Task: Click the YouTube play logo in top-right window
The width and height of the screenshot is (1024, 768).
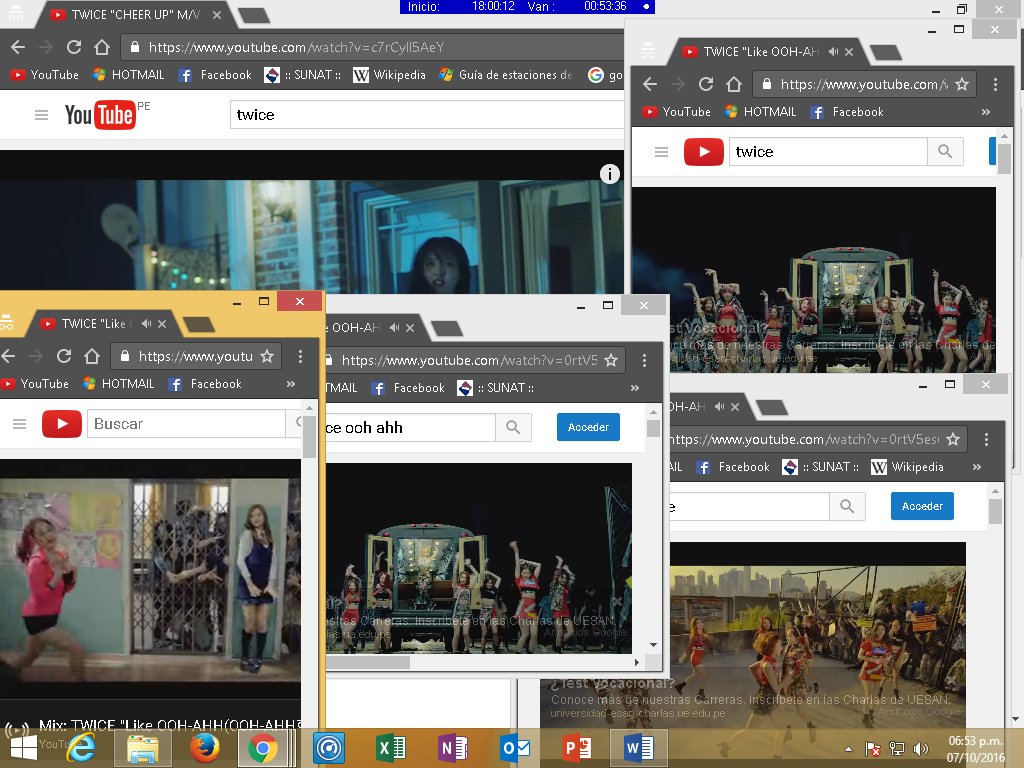Action: (x=703, y=152)
